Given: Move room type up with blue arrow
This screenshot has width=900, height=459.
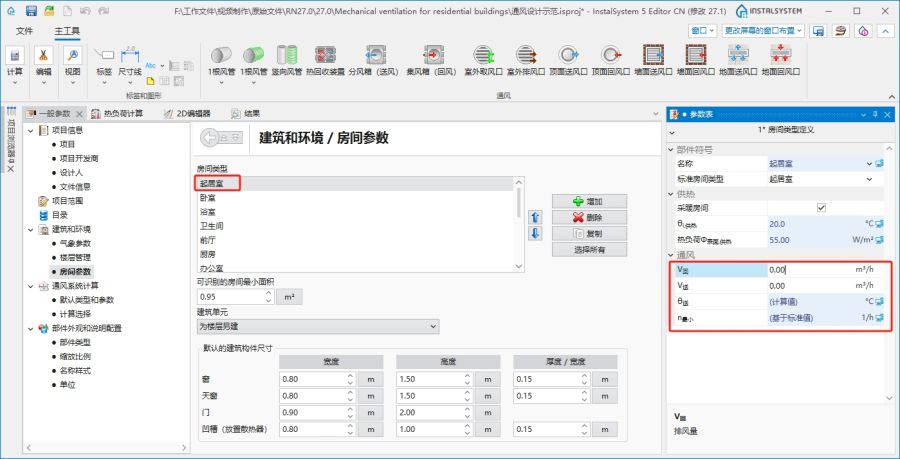Looking at the screenshot, I should coord(534,217).
